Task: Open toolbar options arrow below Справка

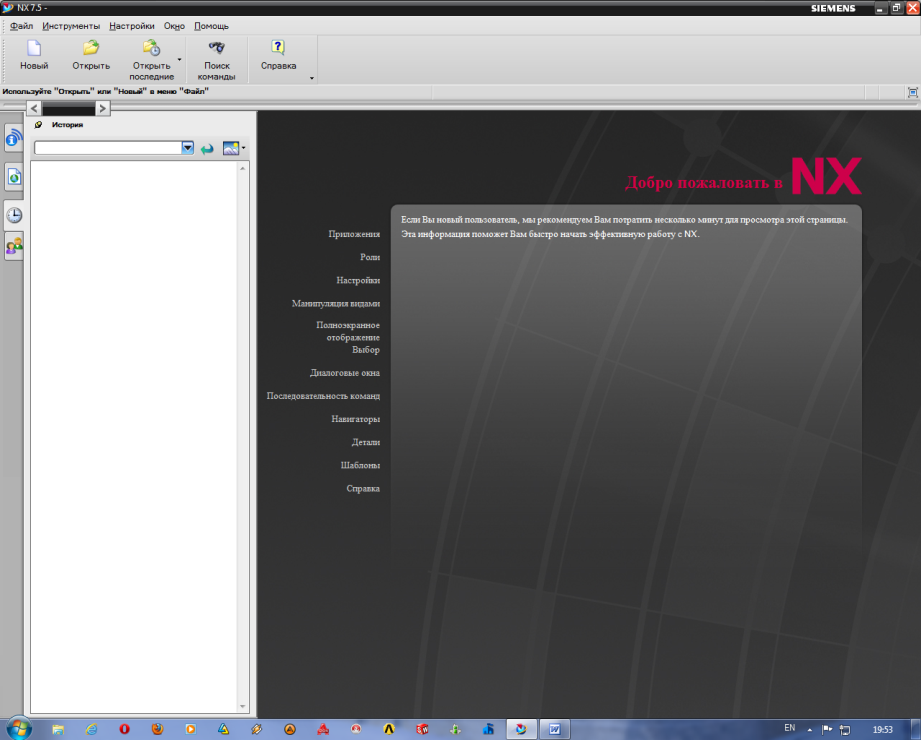Action: [x=312, y=78]
